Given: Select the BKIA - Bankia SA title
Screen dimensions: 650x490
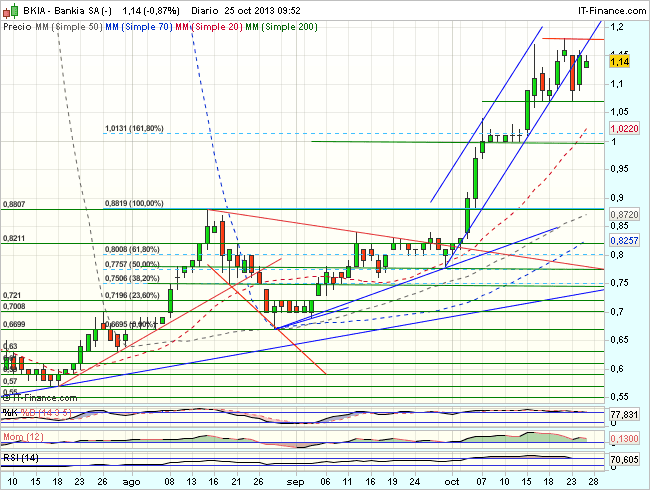Looking at the screenshot, I should click(x=67, y=11).
